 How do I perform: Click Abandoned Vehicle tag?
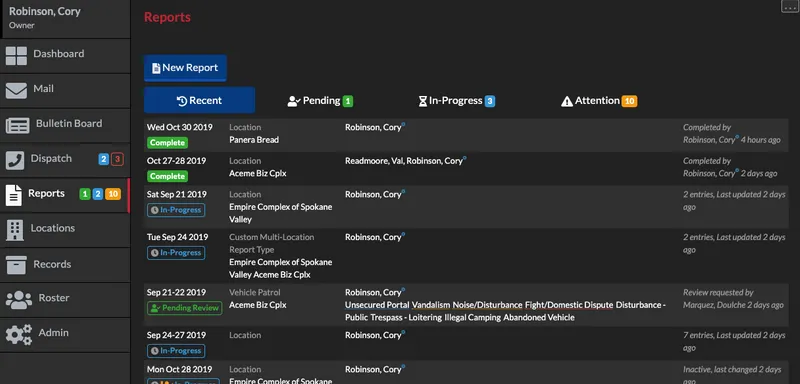539,318
